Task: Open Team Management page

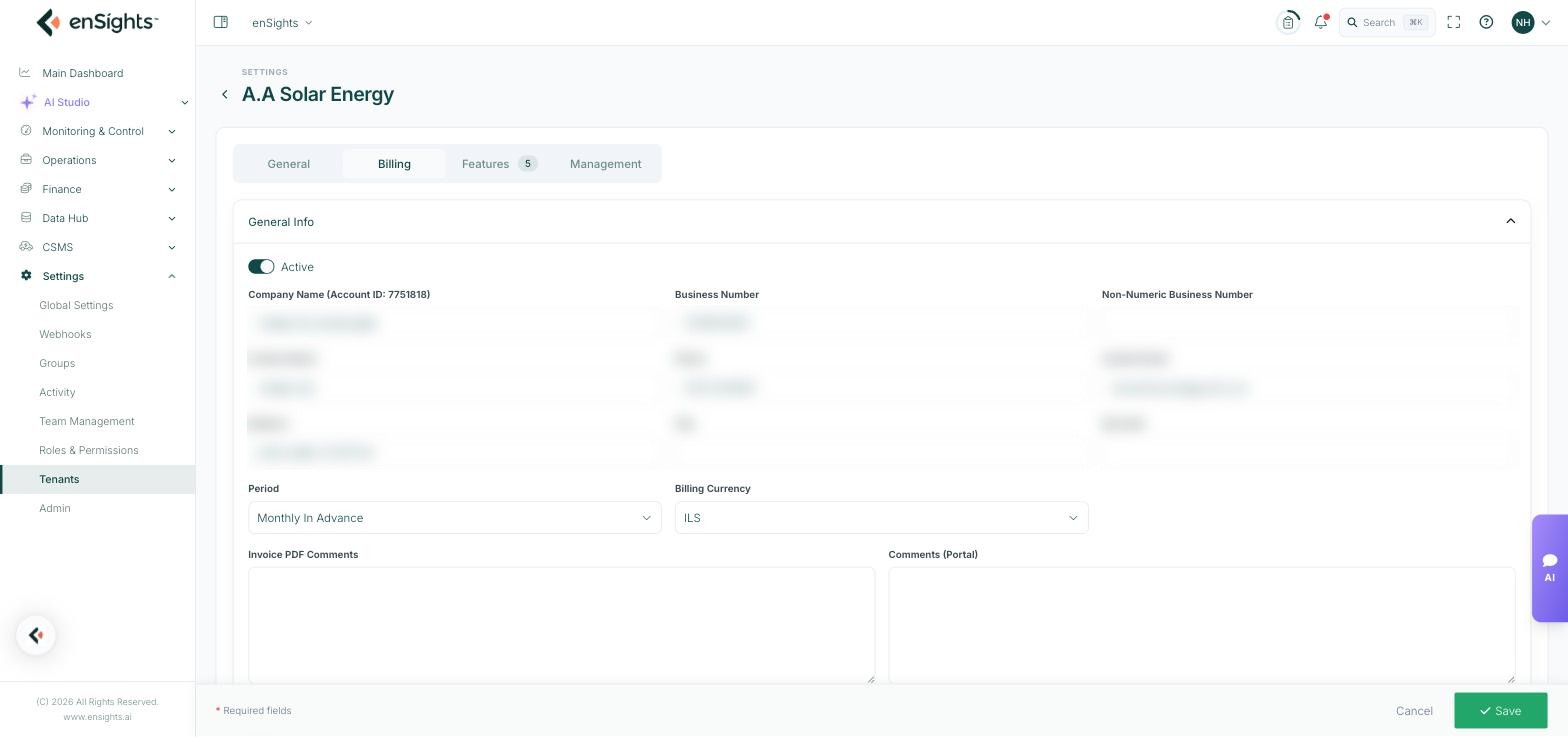Action: click(x=87, y=421)
